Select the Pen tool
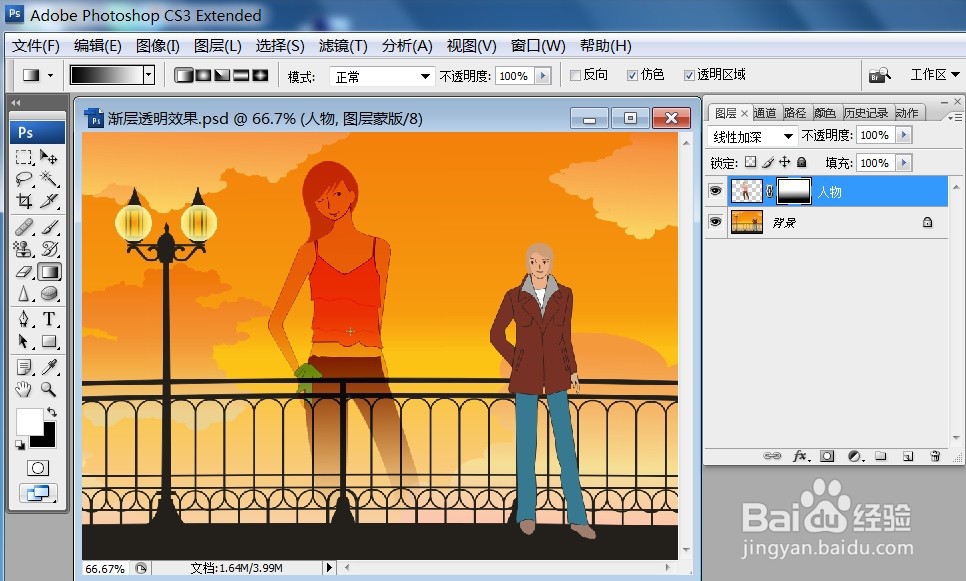 pos(24,319)
